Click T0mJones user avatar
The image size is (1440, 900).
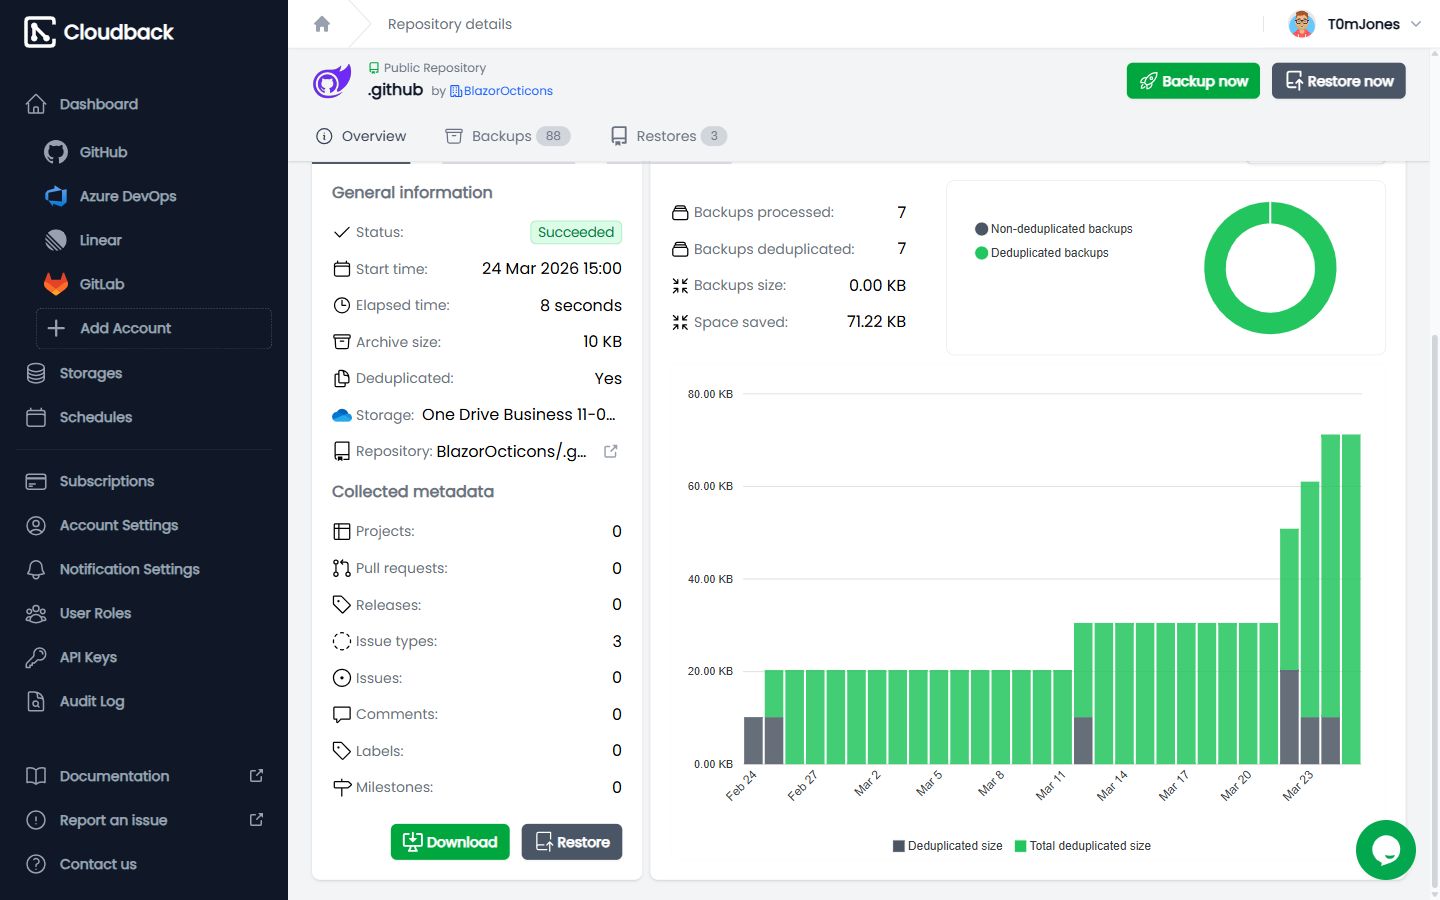[1301, 24]
